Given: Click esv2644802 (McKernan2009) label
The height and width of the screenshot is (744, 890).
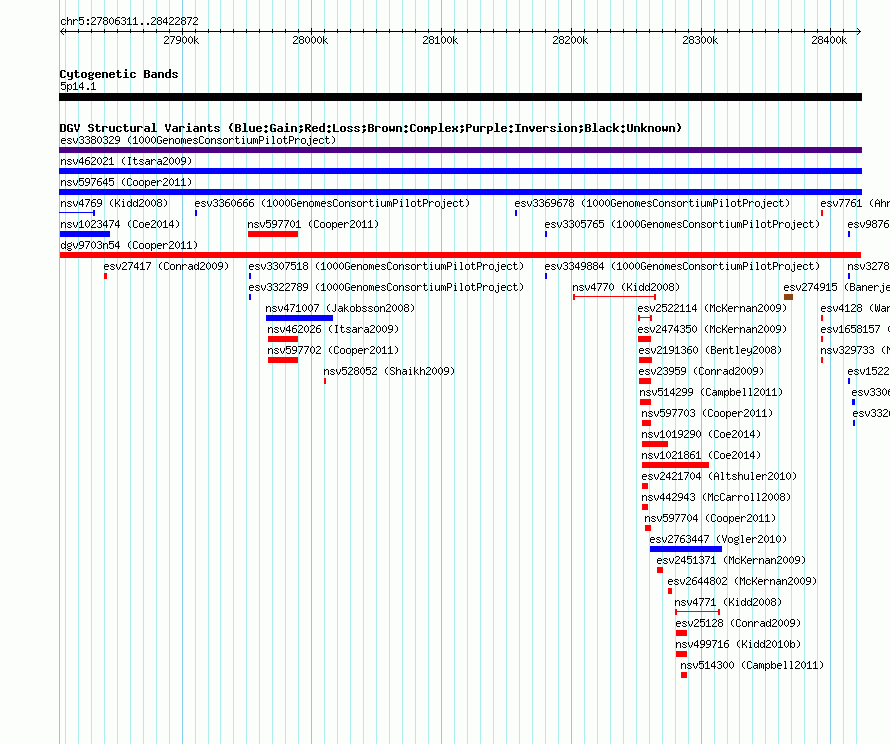Looking at the screenshot, I should pyautogui.click(x=742, y=581).
